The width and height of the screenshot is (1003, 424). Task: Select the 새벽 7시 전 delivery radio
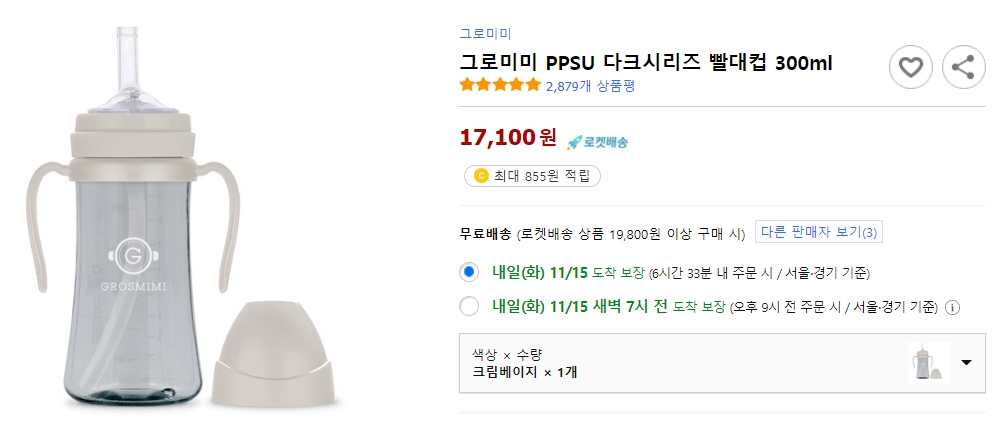point(469,307)
